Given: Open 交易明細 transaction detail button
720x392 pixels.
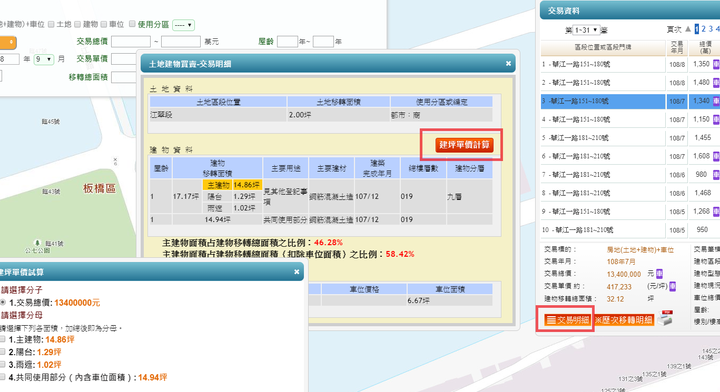Looking at the screenshot, I should click(x=567, y=320).
